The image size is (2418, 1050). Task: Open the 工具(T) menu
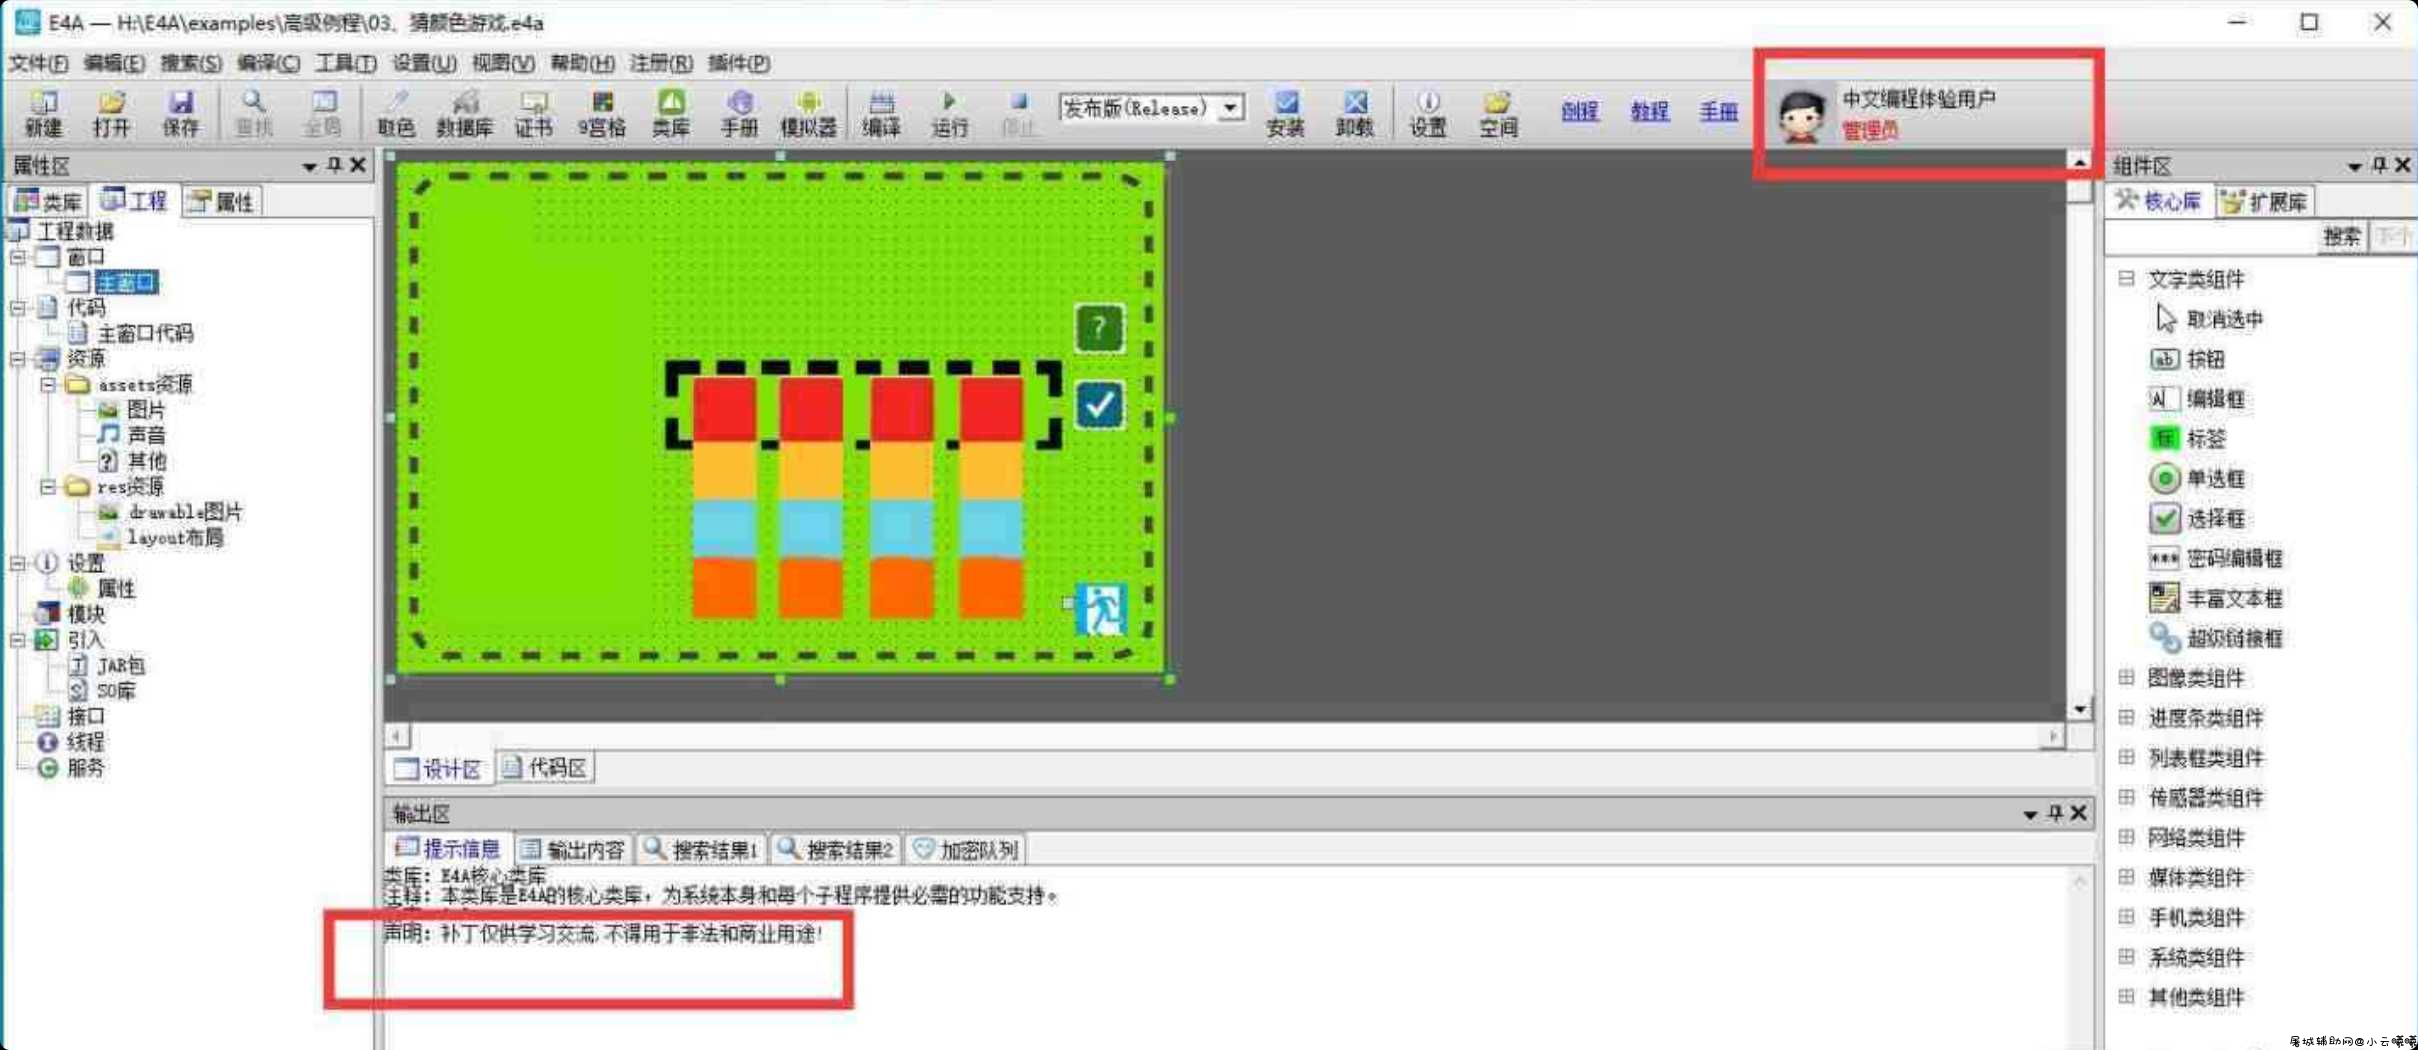(345, 63)
